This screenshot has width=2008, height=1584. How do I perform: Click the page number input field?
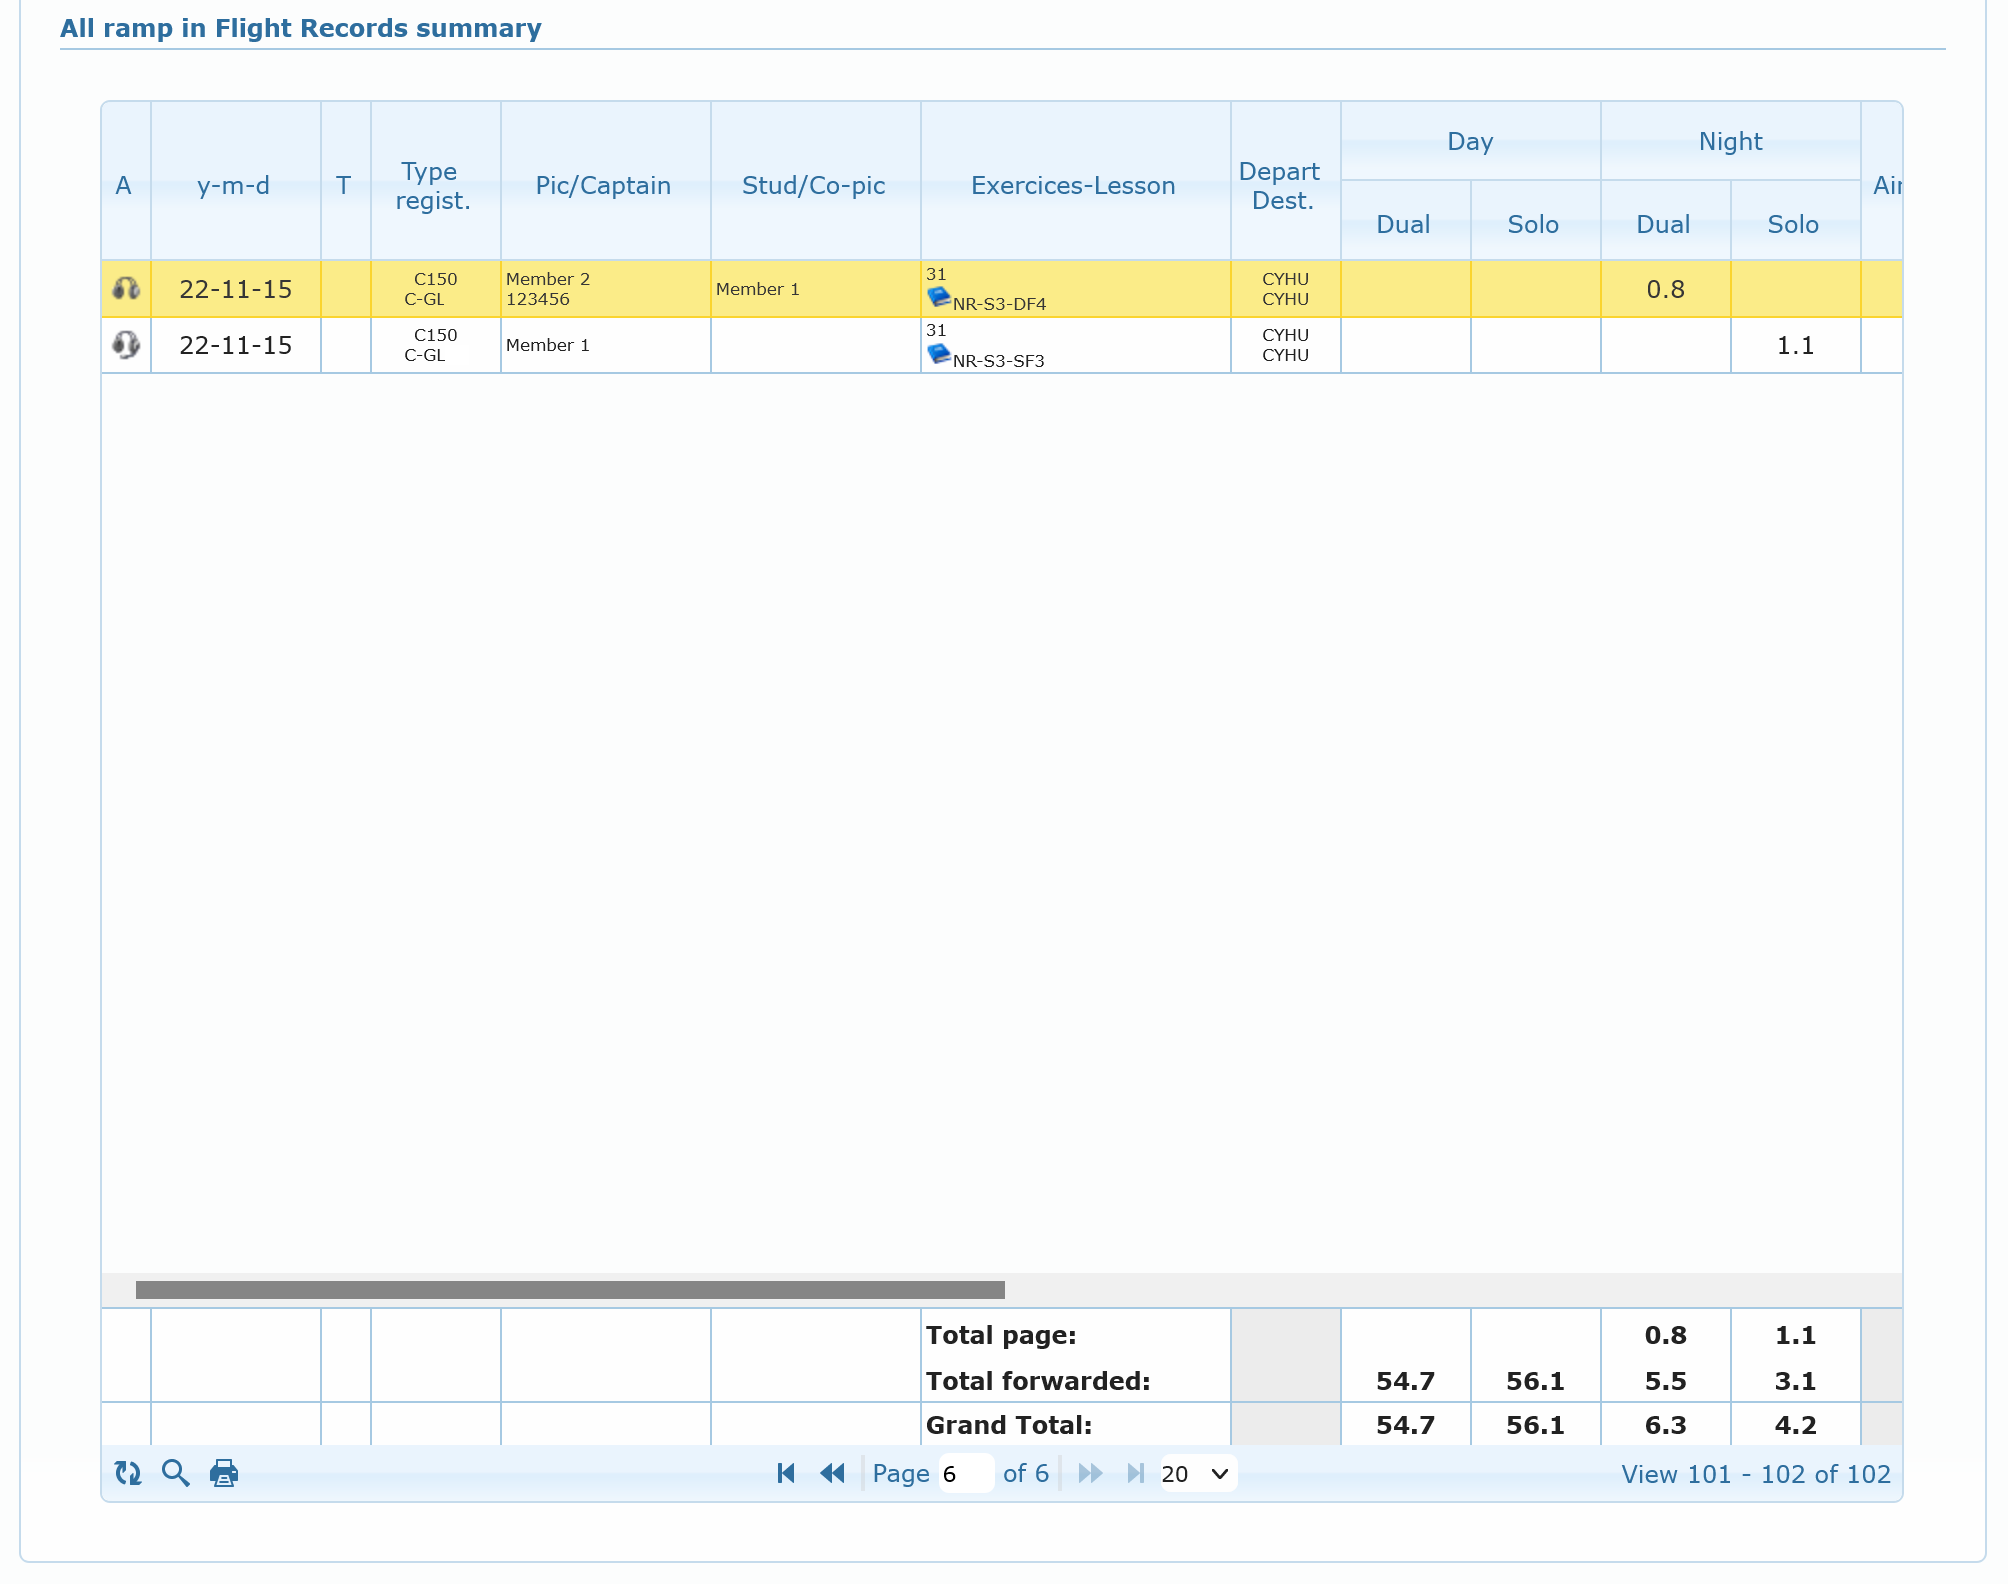pos(965,1474)
